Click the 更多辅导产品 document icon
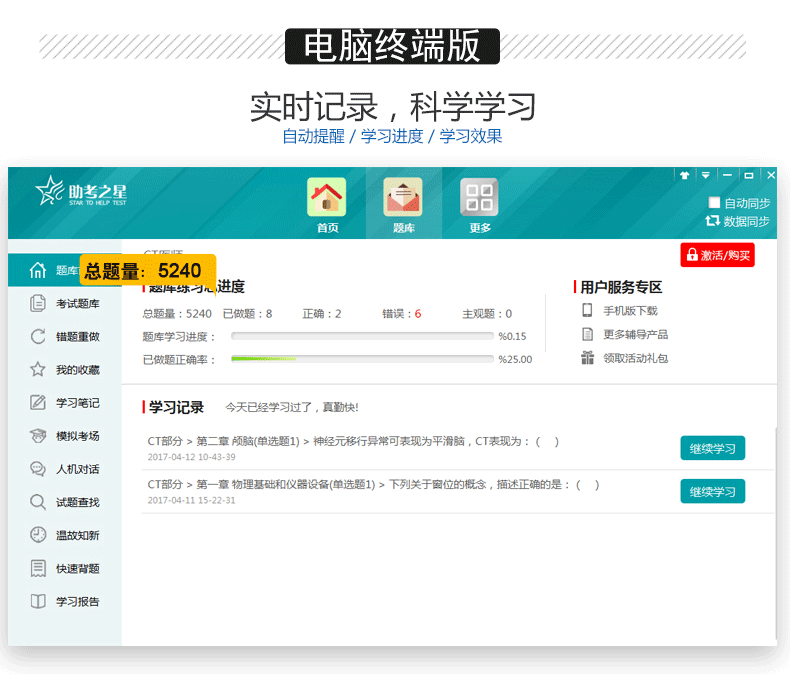 pyautogui.click(x=587, y=334)
